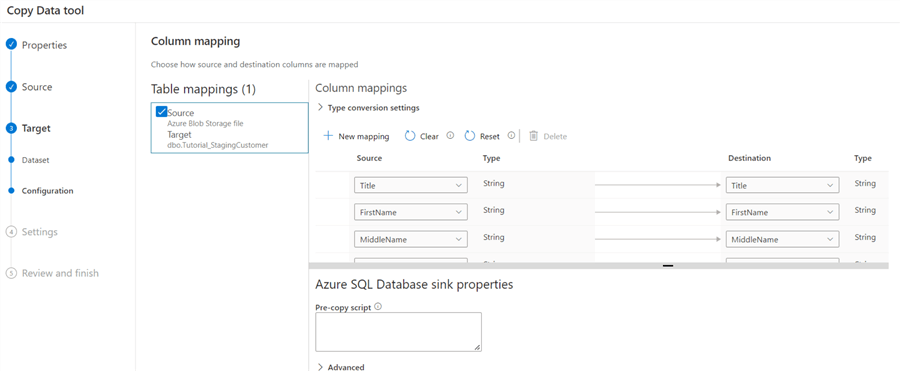This screenshot has width=900, height=371.
Task: Open the FirstName source column dropdown
Action: point(410,212)
